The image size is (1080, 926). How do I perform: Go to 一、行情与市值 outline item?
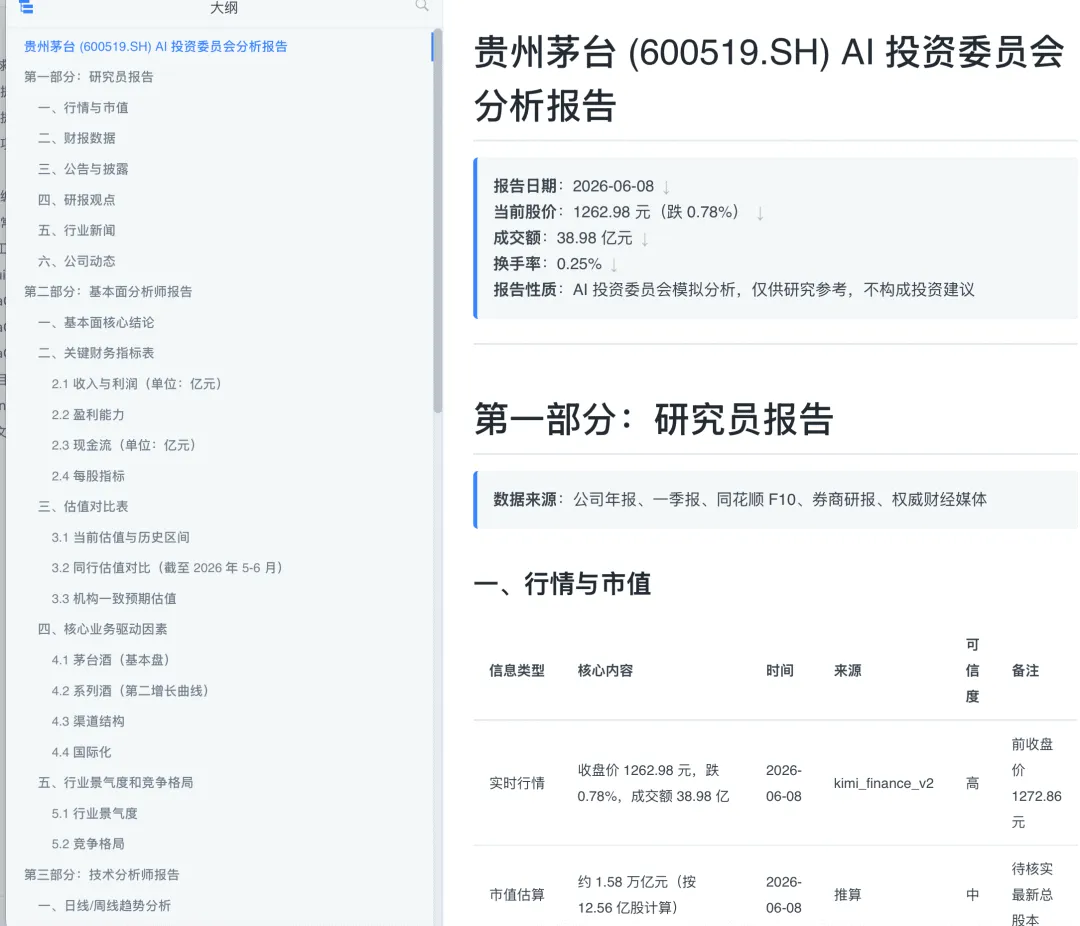[x=83, y=107]
